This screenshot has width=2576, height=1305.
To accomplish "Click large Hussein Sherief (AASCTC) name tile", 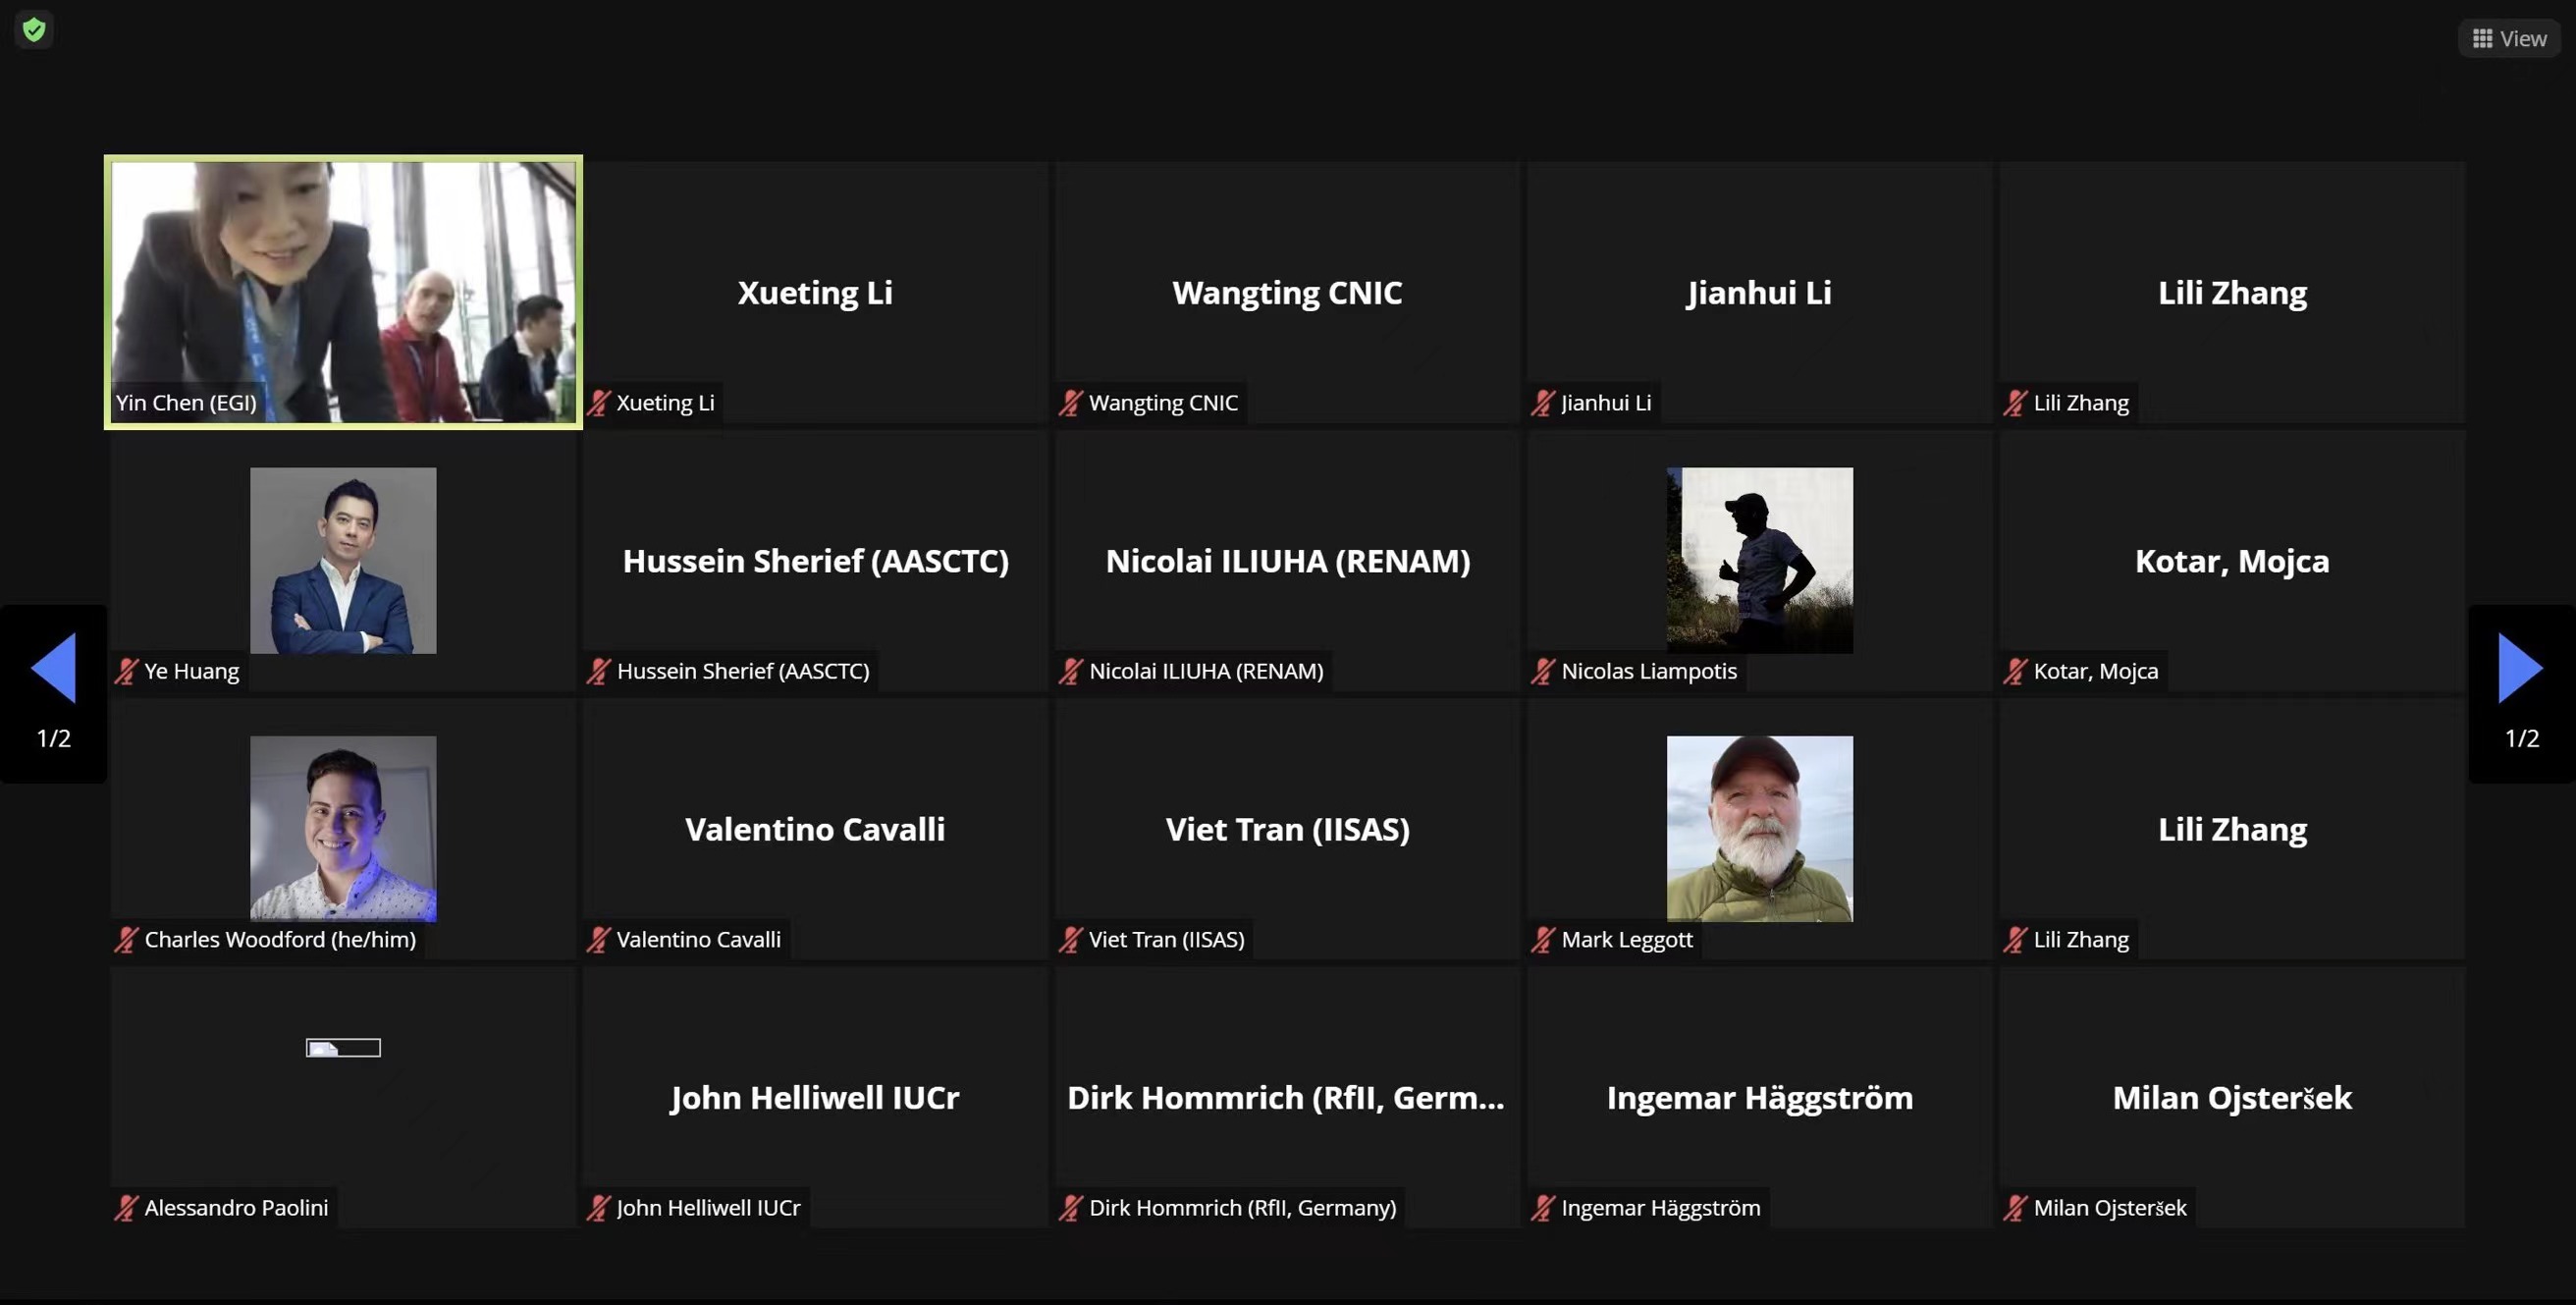I will [x=815, y=561].
